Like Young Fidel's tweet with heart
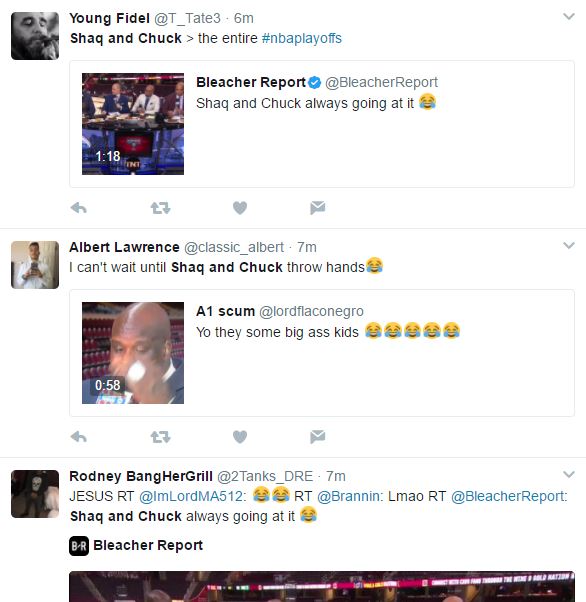Image resolution: width=586 pixels, height=602 pixels. [x=240, y=208]
